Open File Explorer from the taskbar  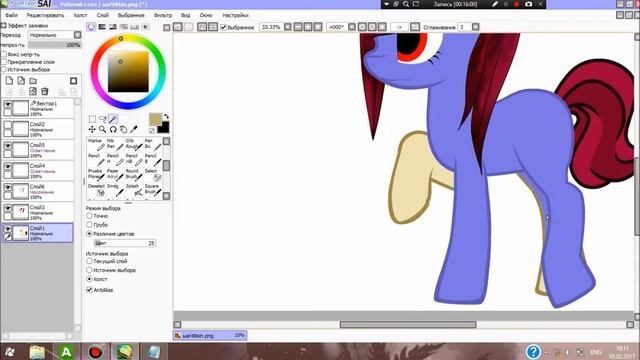[x=37, y=352]
